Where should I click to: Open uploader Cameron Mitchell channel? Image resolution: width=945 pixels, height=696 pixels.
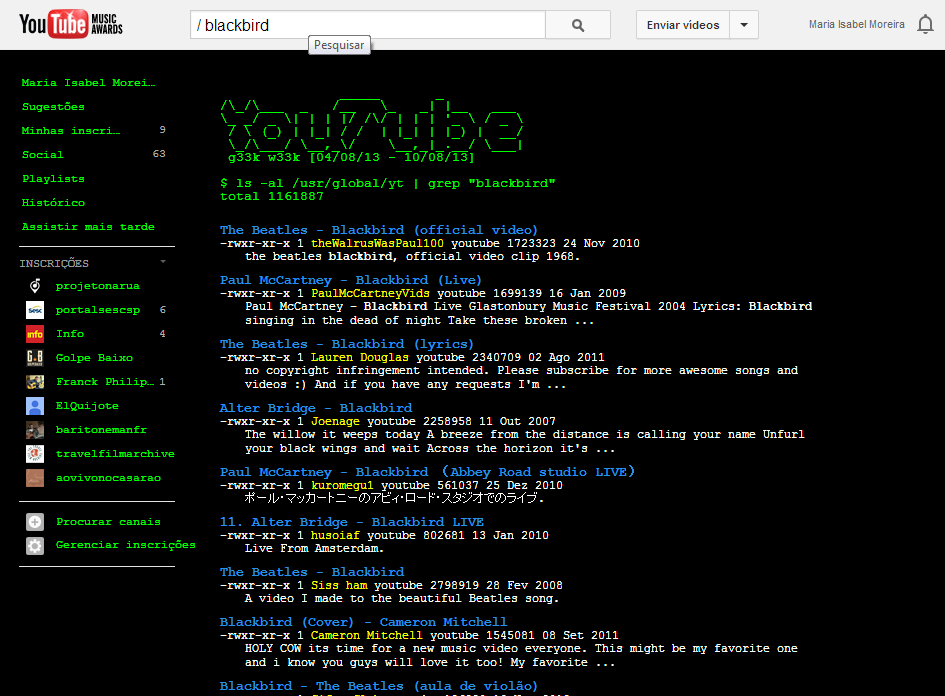[x=367, y=635]
